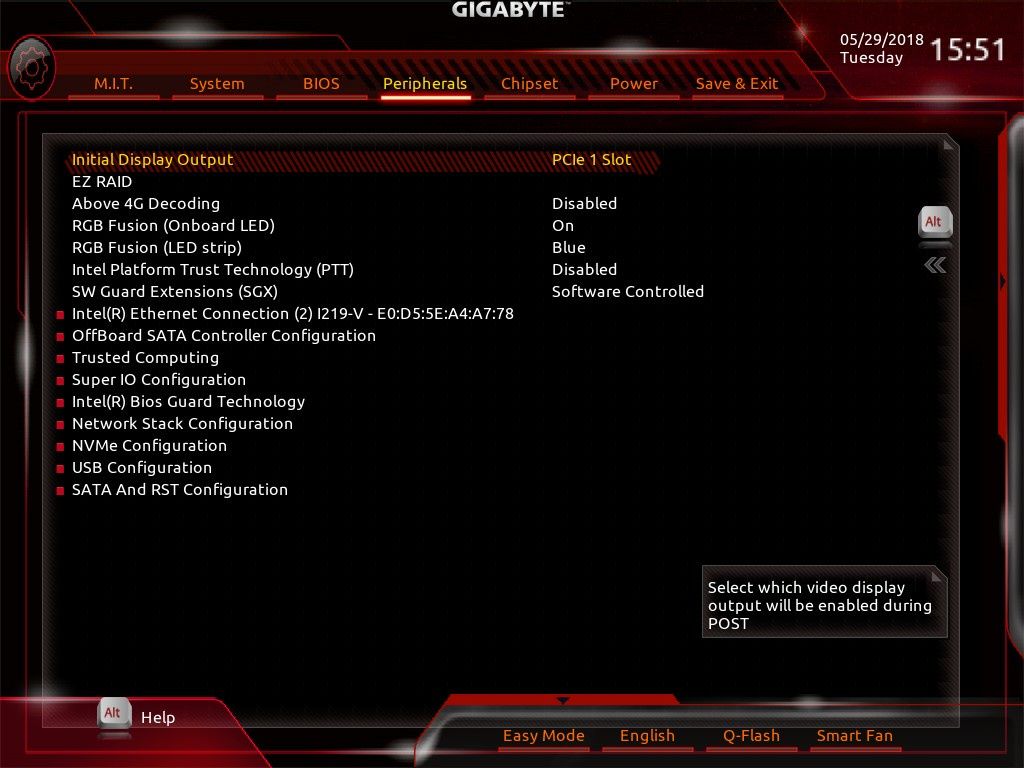Click the 15:51 clock display
Screen dimensions: 1024x768
(967, 50)
